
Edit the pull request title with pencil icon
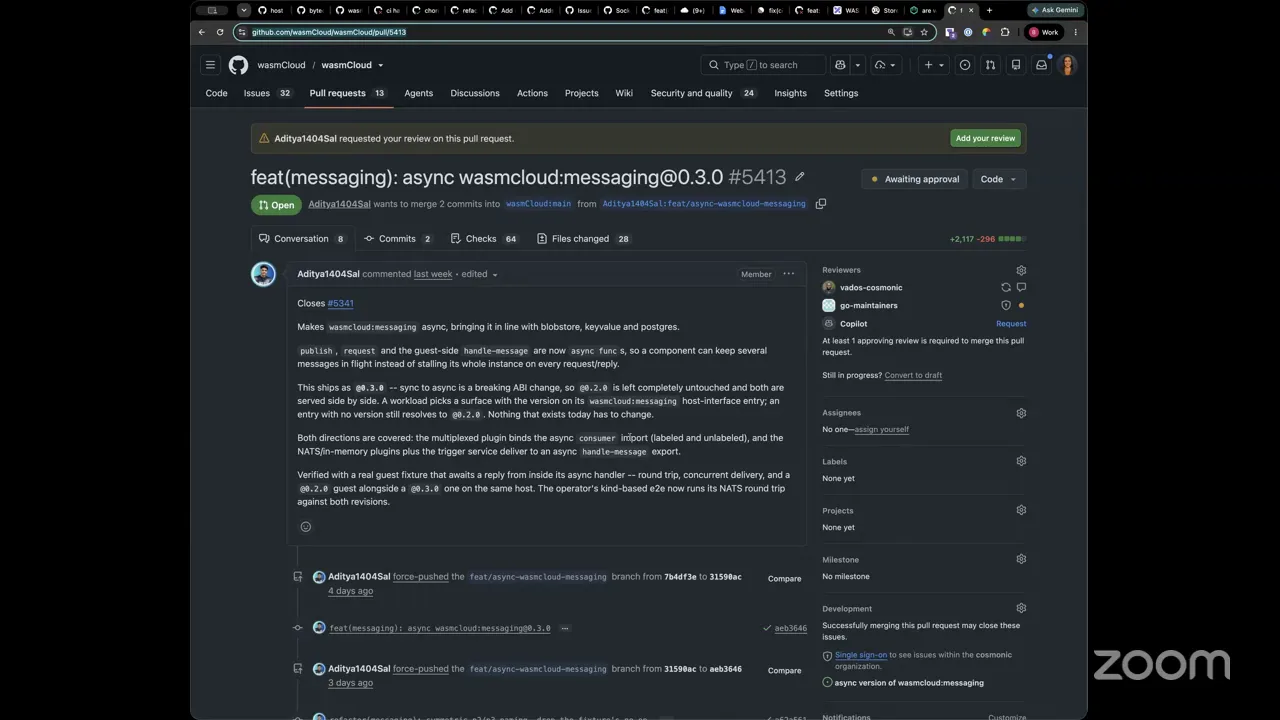(x=800, y=177)
